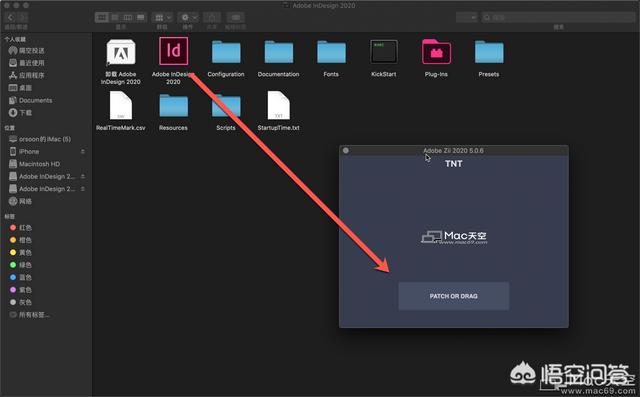The height and width of the screenshot is (397, 640).
Task: Open the Resources folder
Action: tap(173, 106)
